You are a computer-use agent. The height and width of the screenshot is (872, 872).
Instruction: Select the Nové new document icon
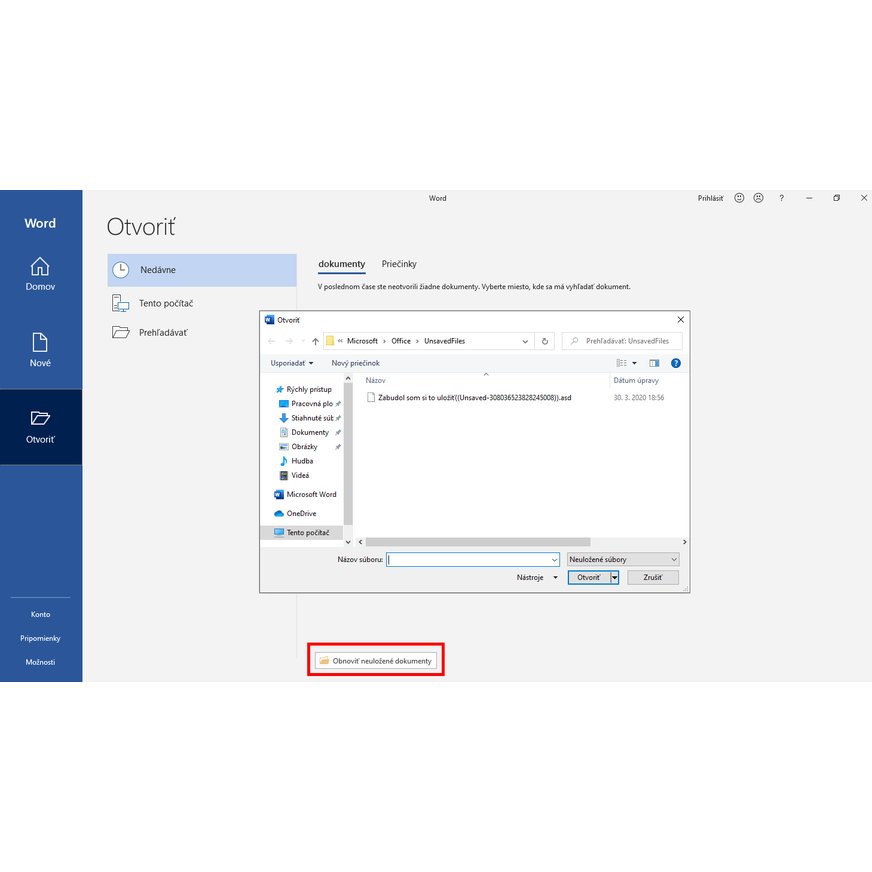point(40,343)
